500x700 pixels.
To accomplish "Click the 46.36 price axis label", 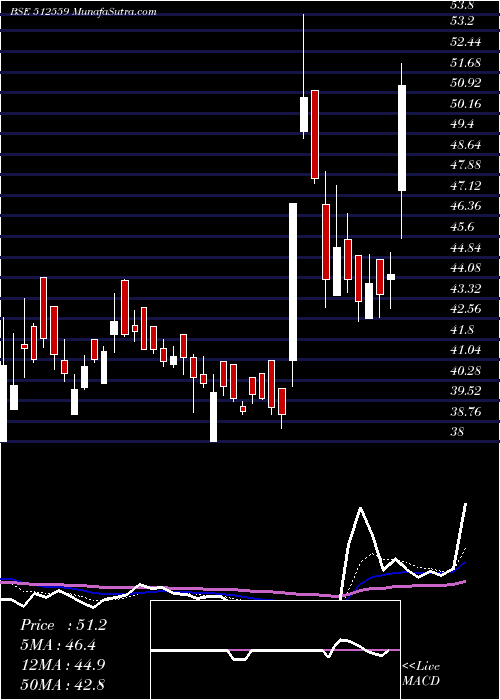I will pyautogui.click(x=466, y=206).
